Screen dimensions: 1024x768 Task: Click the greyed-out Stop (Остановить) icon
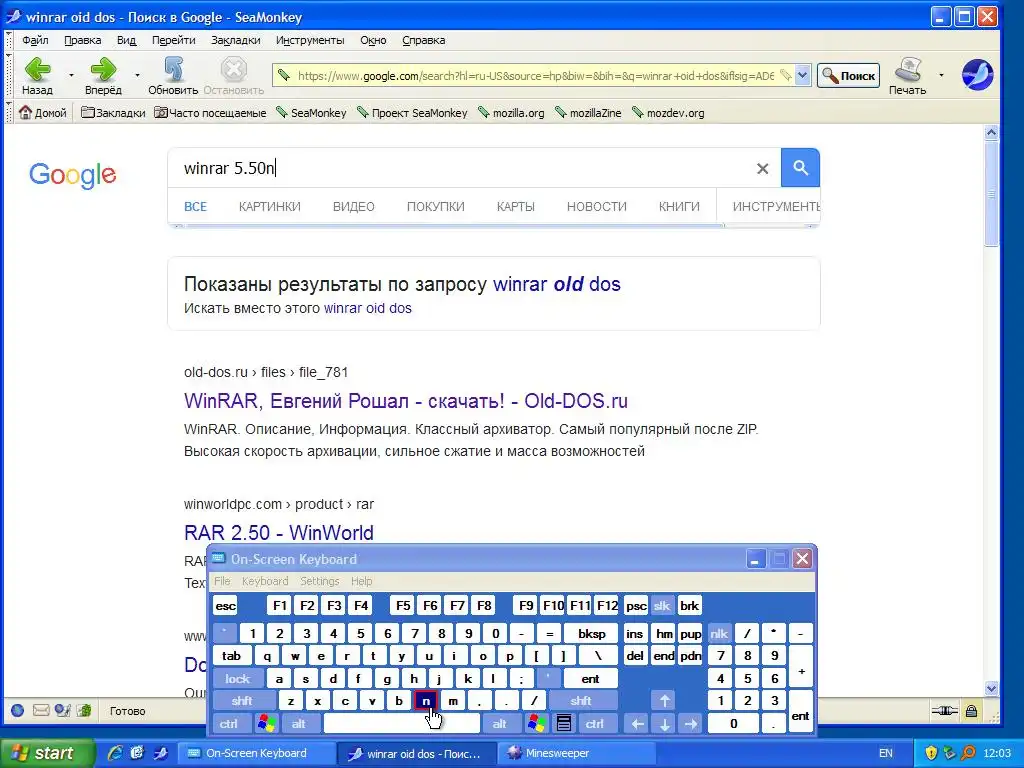233,69
